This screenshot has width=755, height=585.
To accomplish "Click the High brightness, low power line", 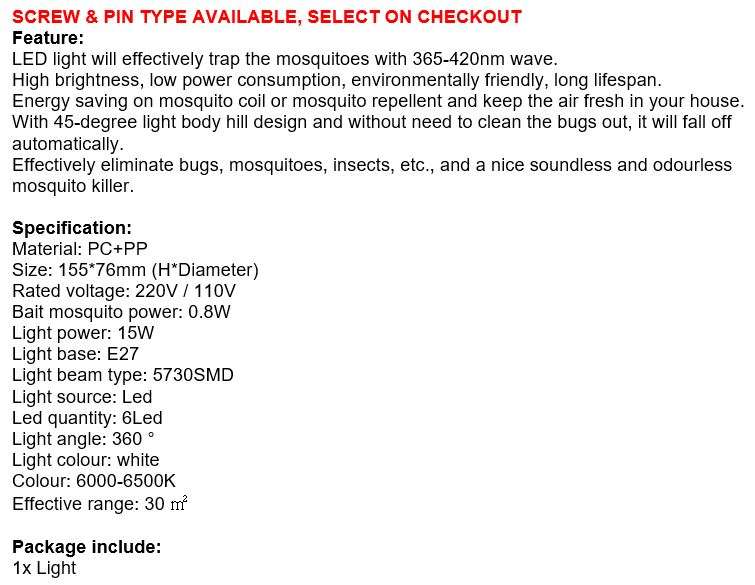I will click(x=336, y=80).
